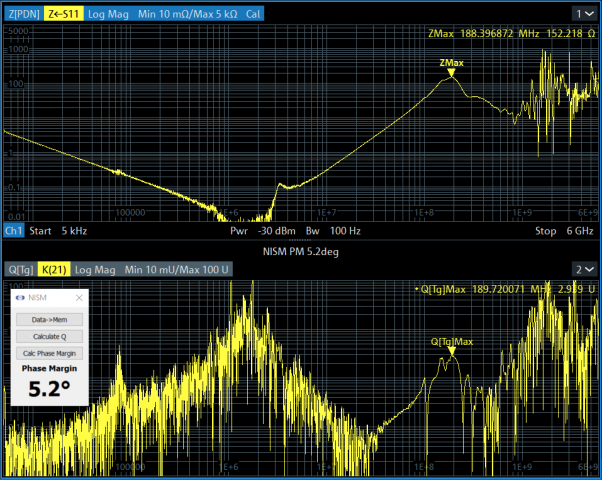Click the 5000 y-axis label in top graph

[18, 31]
